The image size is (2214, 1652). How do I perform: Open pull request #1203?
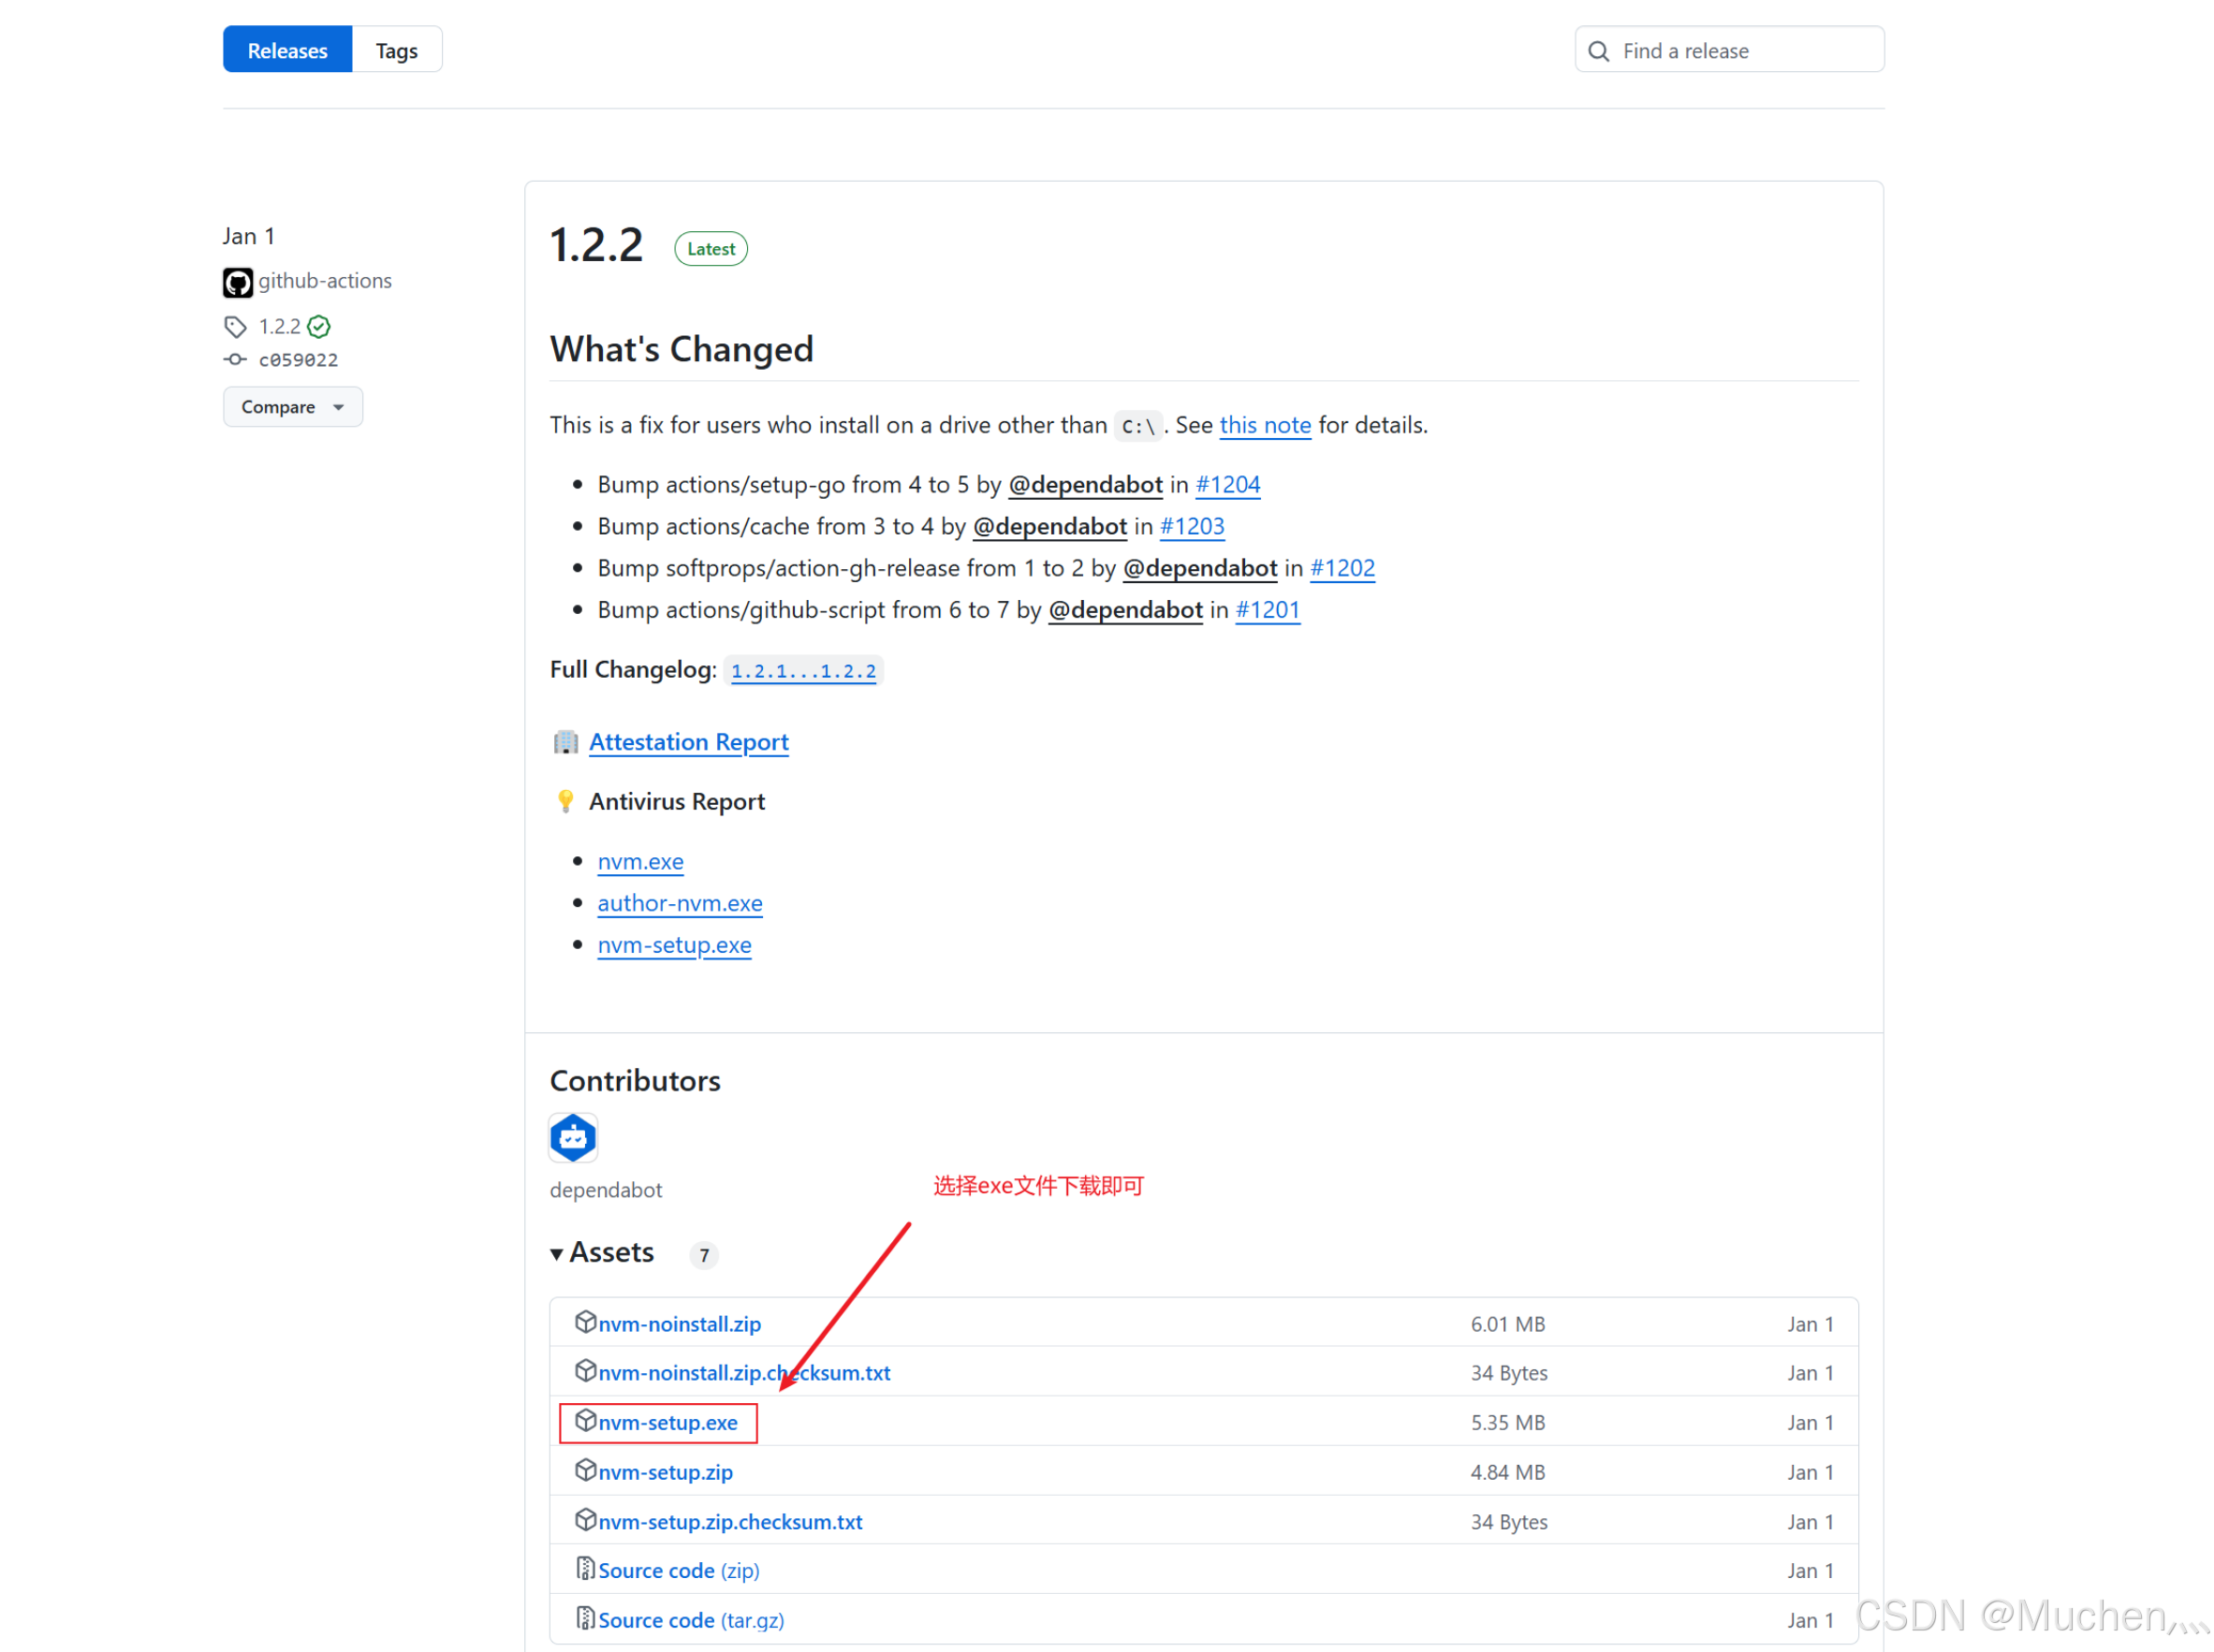point(1191,527)
